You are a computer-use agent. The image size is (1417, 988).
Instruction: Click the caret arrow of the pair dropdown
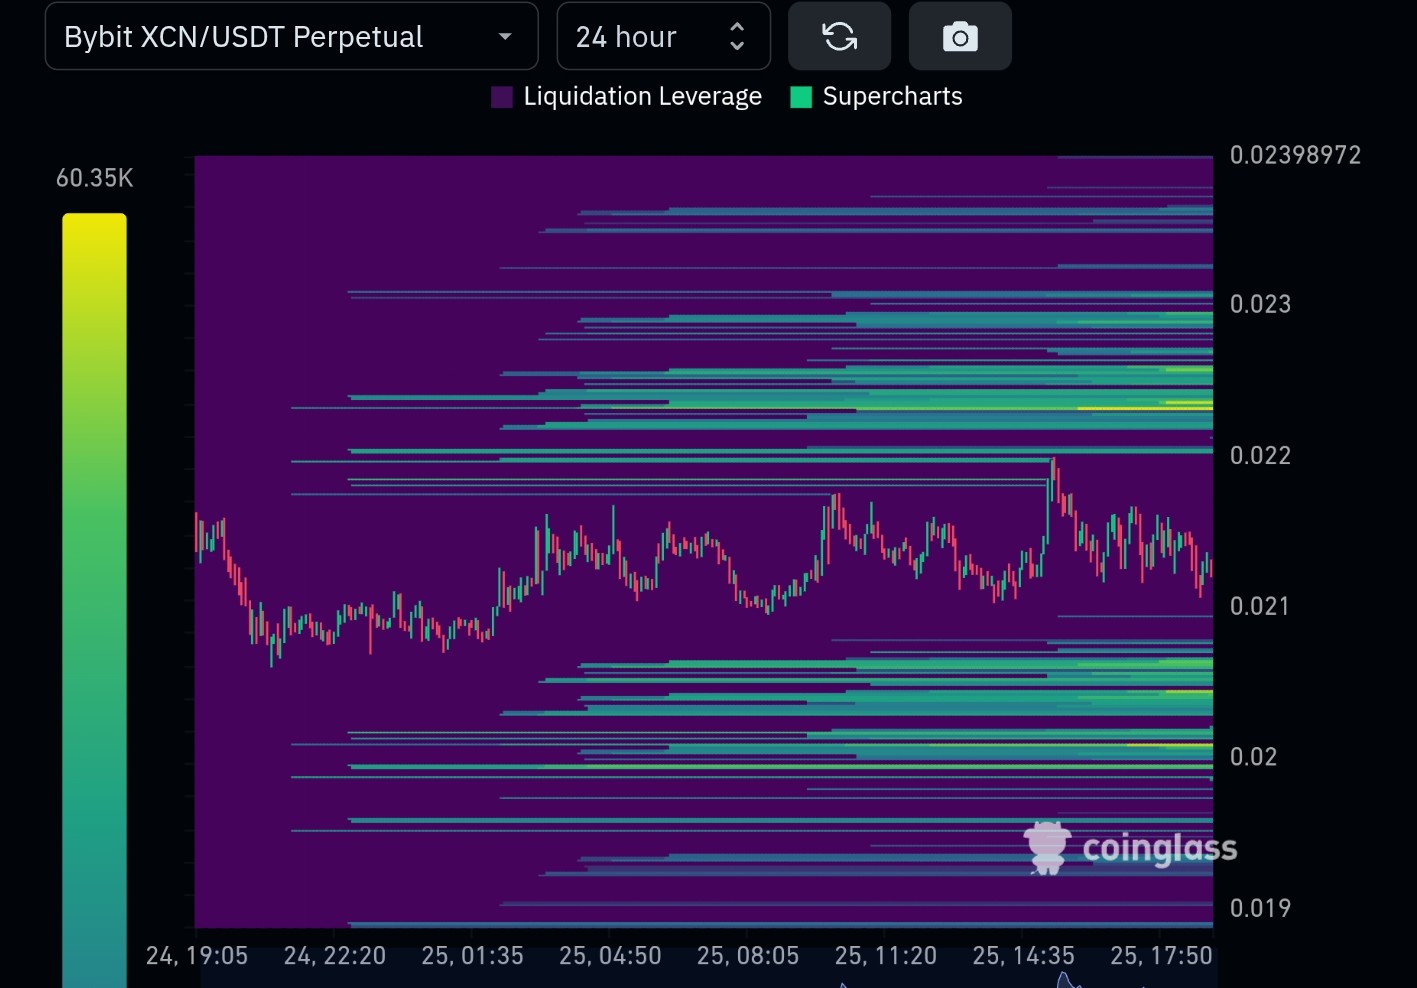tap(505, 37)
